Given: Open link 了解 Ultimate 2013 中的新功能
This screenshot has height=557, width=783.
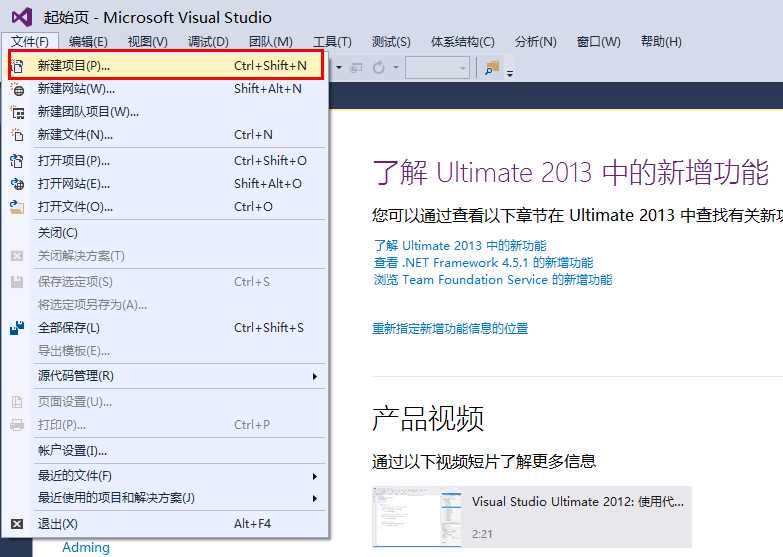Looking at the screenshot, I should point(460,246).
